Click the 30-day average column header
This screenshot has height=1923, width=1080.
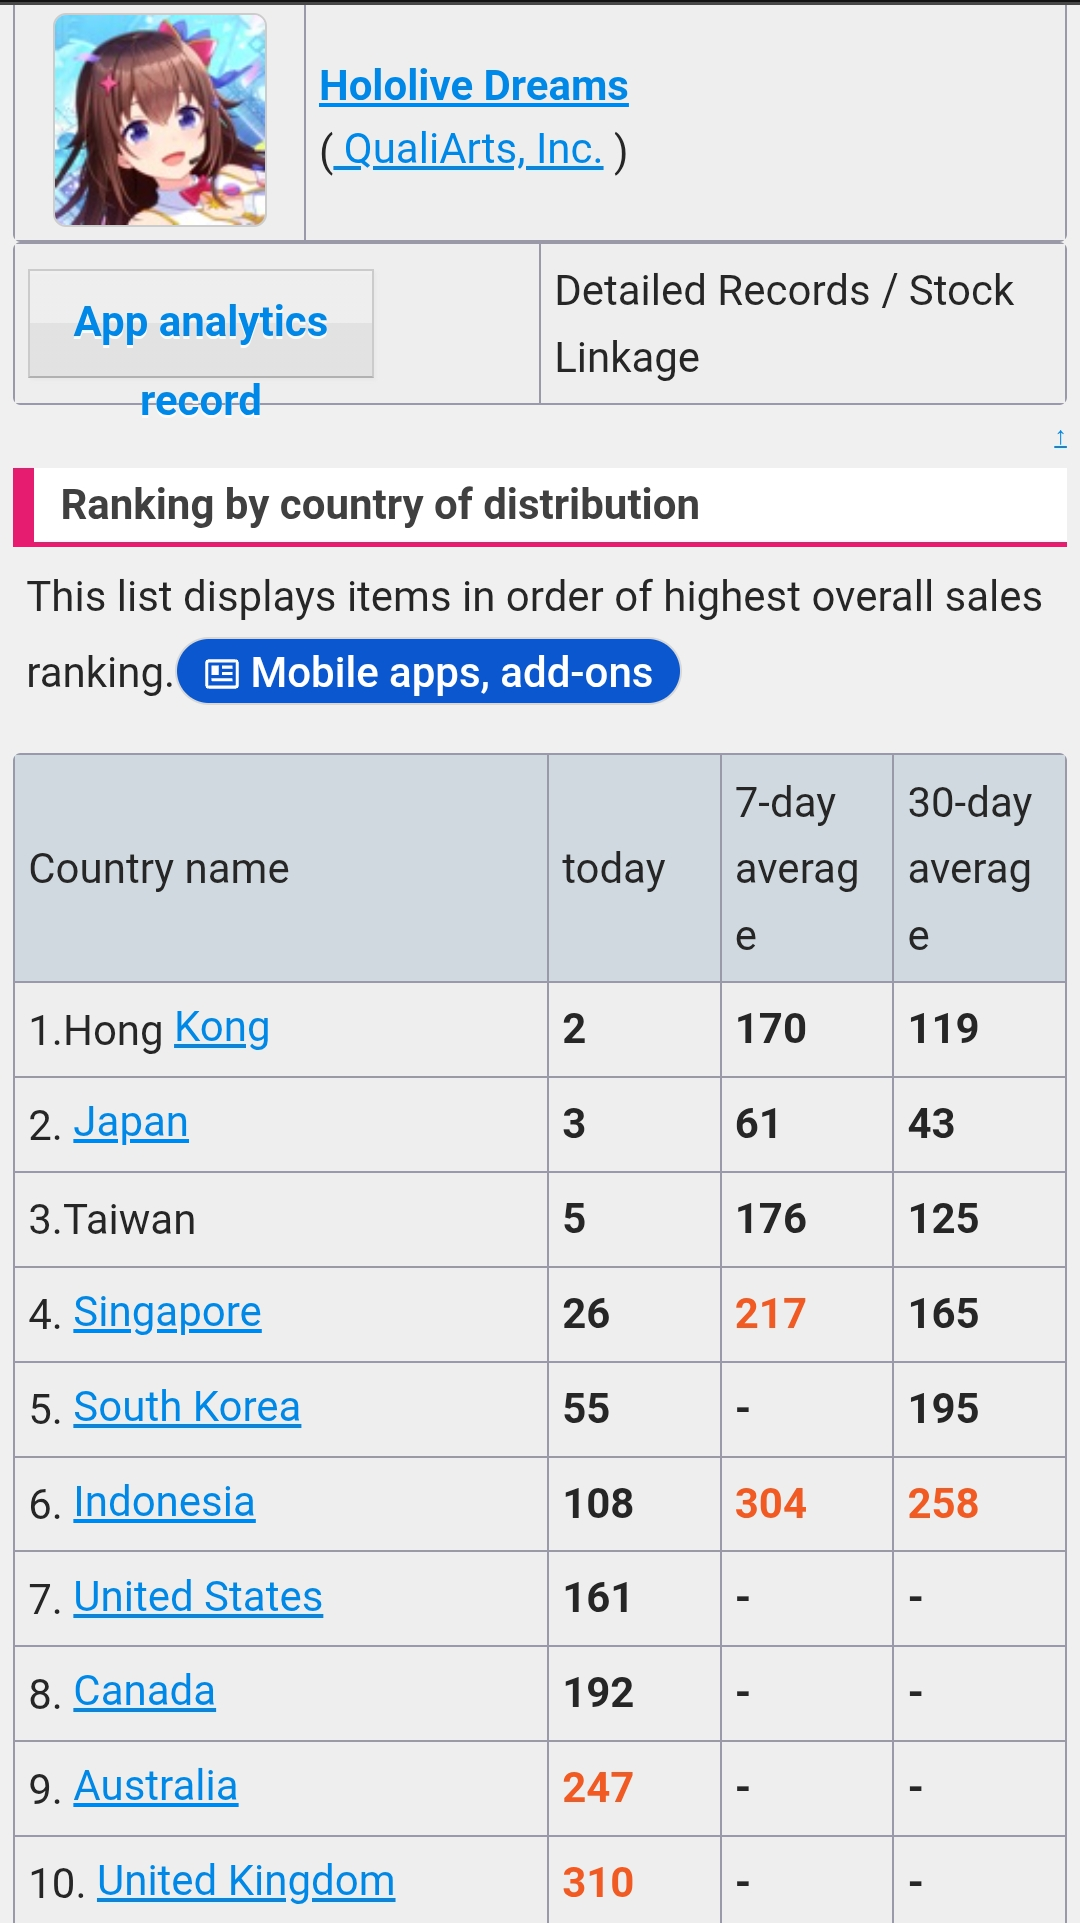coord(979,868)
